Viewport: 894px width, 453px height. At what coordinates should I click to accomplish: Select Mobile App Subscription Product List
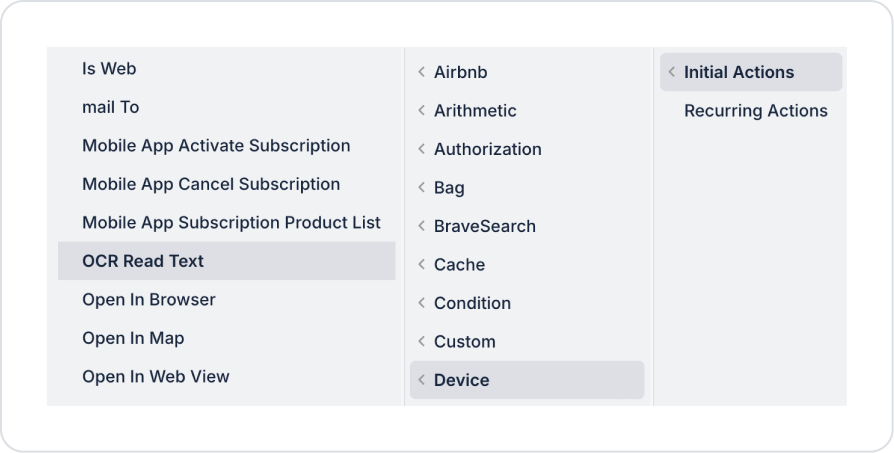click(x=231, y=223)
